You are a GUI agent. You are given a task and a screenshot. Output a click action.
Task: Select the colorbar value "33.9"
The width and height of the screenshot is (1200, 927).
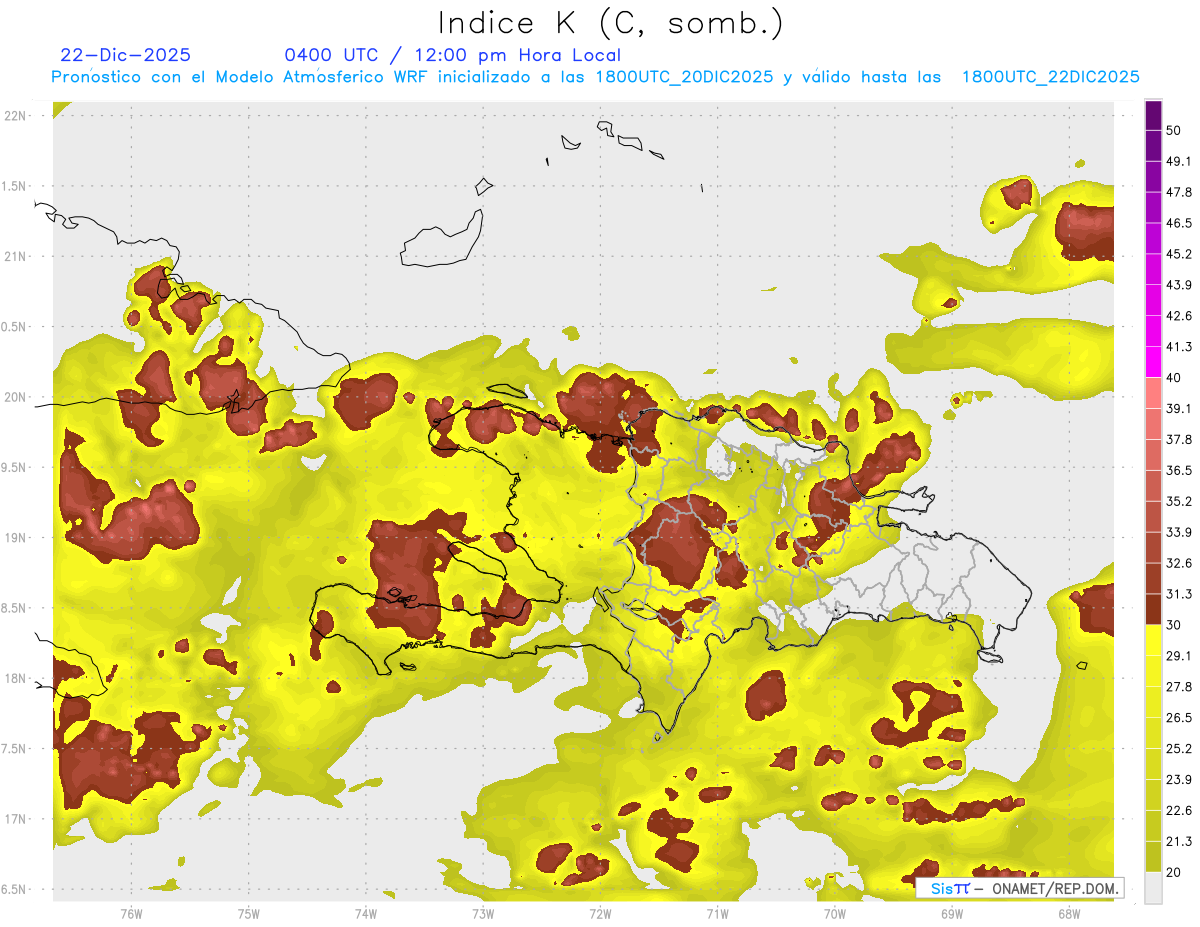(x=1178, y=532)
